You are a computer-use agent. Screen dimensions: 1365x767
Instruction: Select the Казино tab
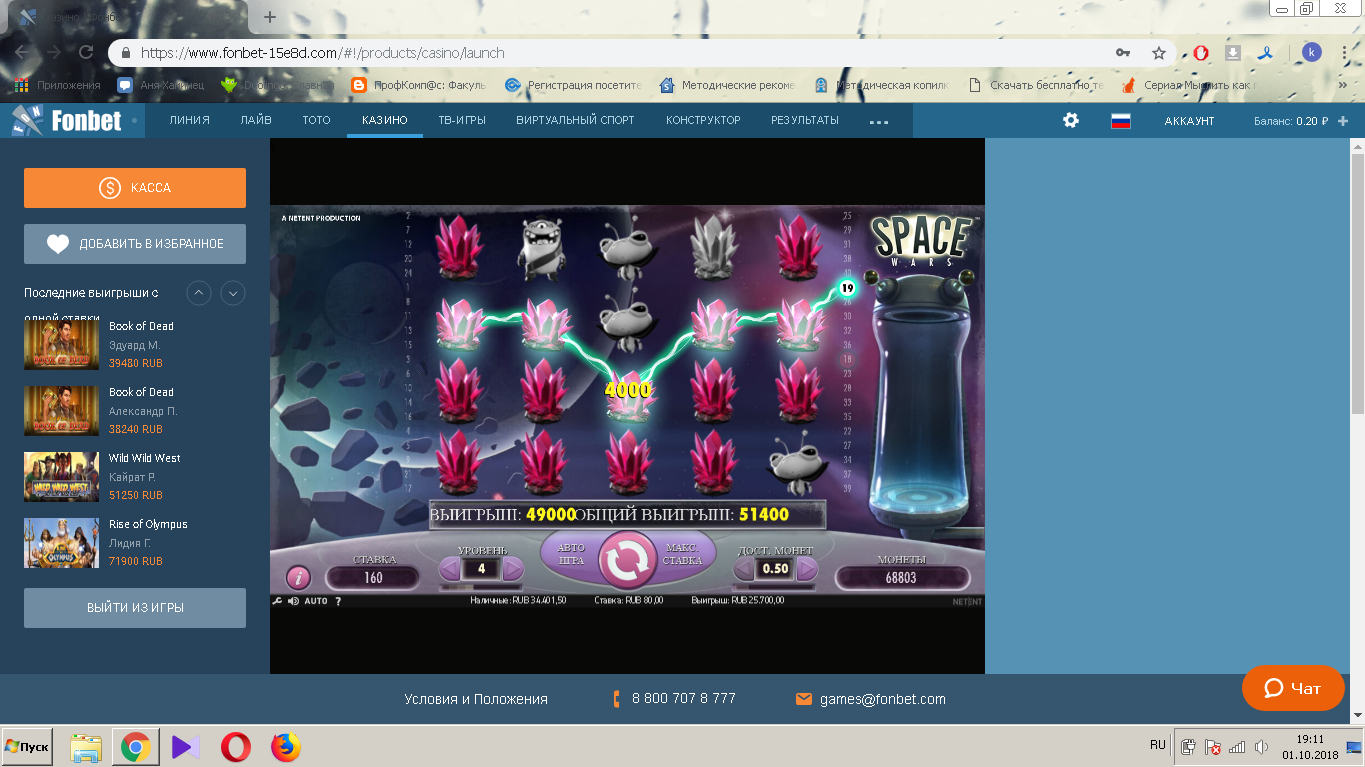tap(385, 120)
